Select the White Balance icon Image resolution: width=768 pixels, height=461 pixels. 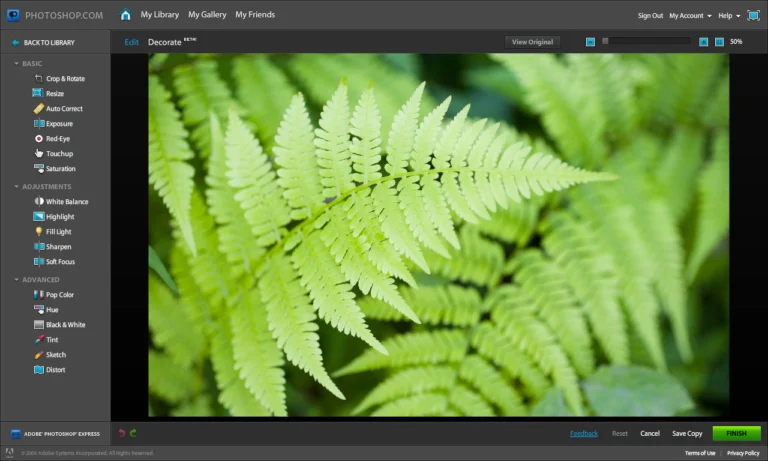[39, 201]
